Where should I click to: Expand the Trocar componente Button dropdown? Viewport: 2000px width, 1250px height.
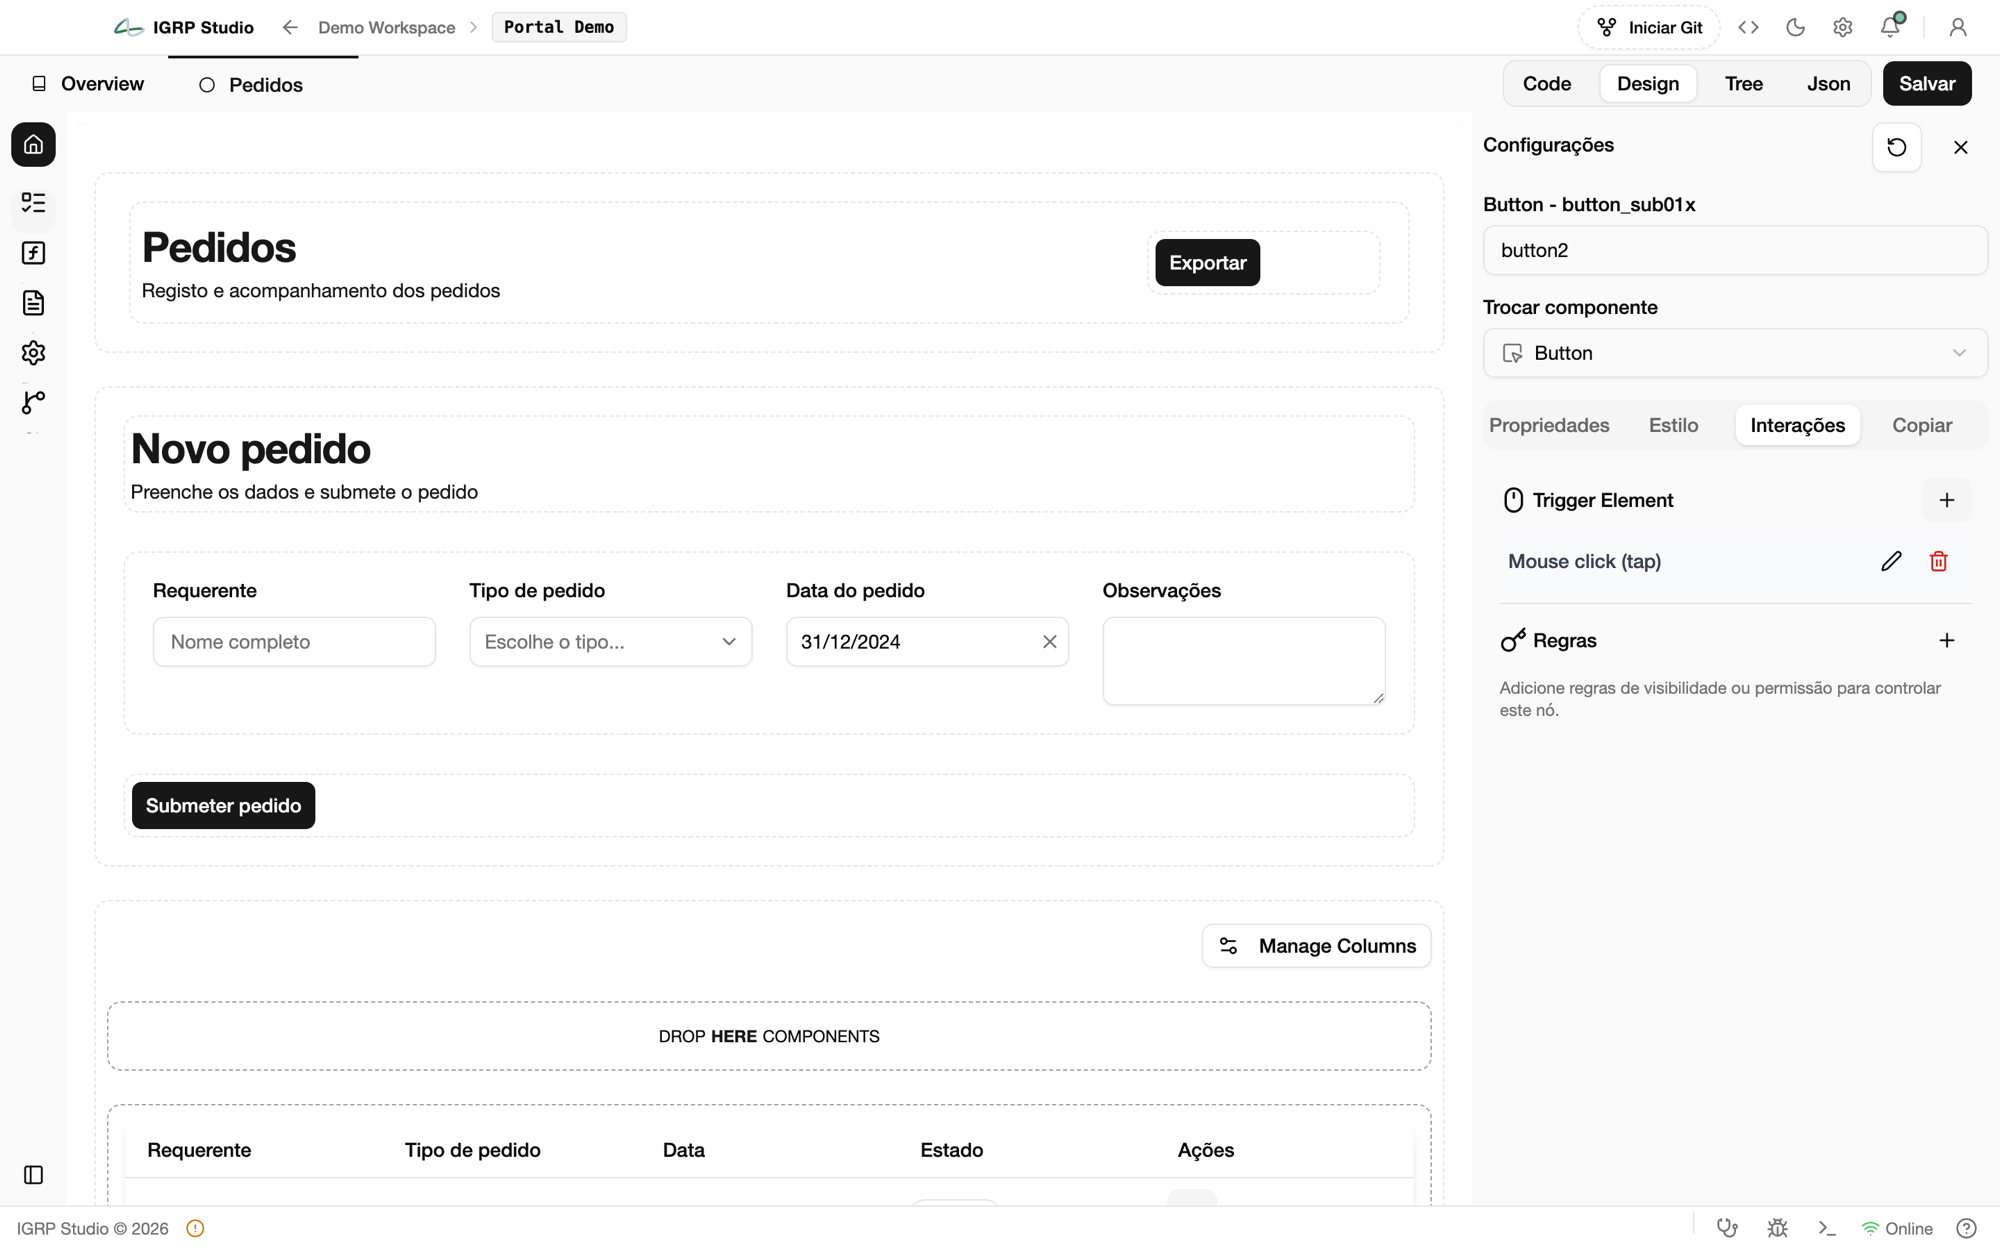coord(1735,353)
